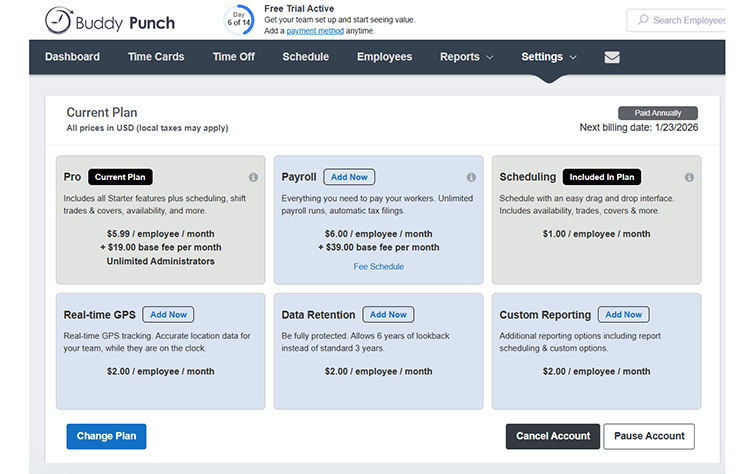Click the Buddy Punch clock logo
The image size is (750, 474).
[59, 20]
